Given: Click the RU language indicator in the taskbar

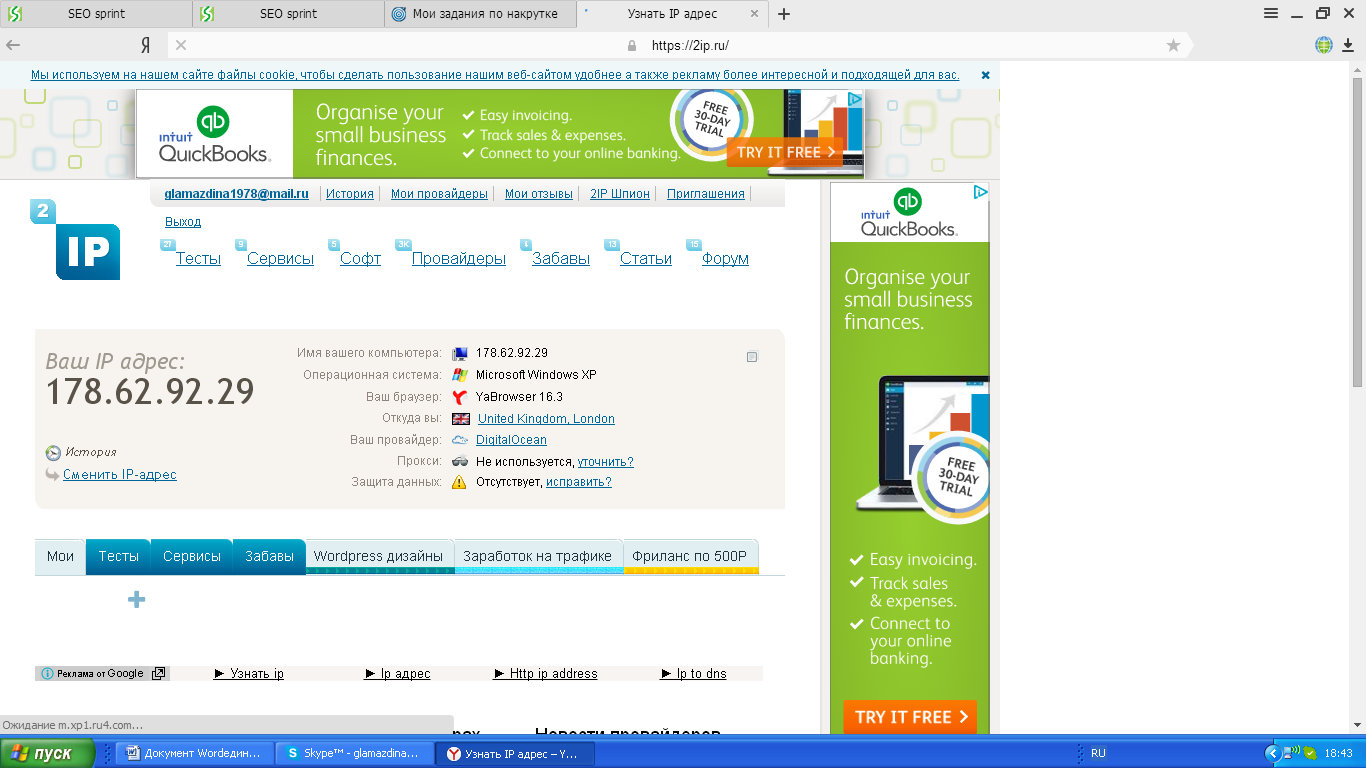Looking at the screenshot, I should 1098,753.
